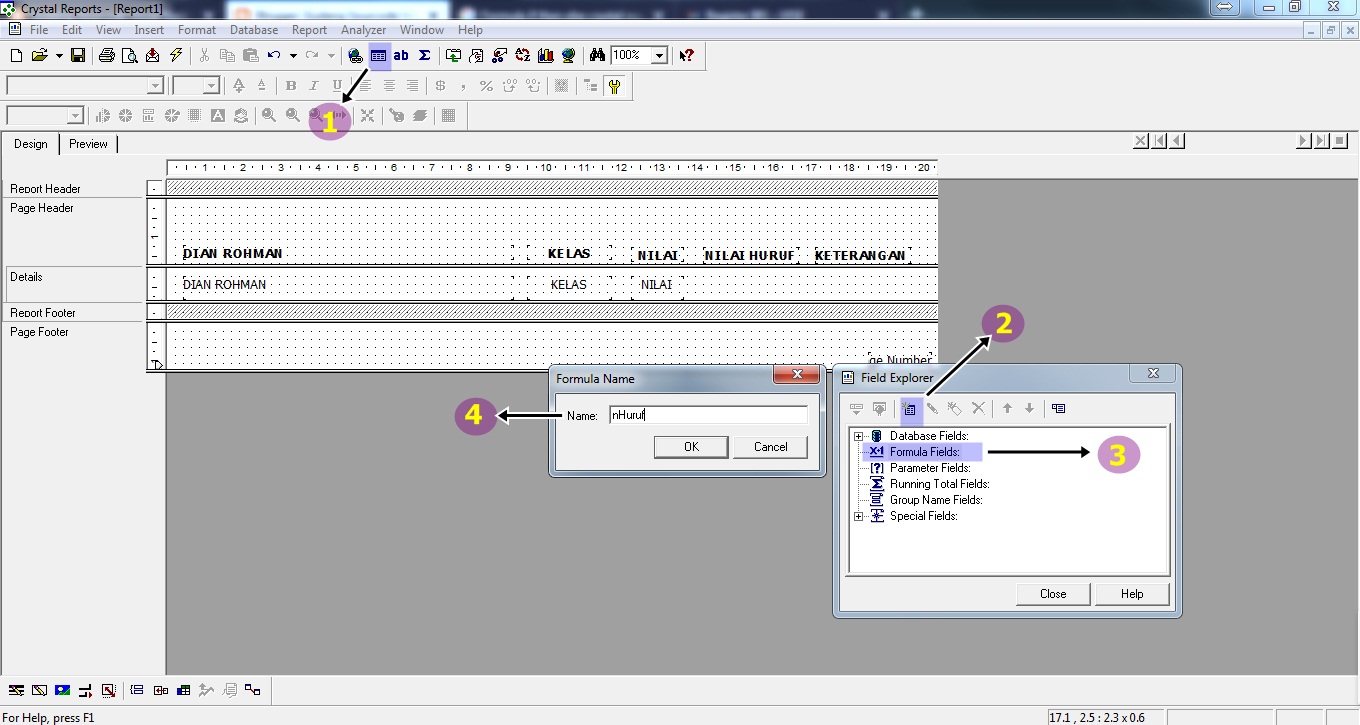1360x725 pixels.
Task: Open the zoom level dropdown
Action: [658, 56]
